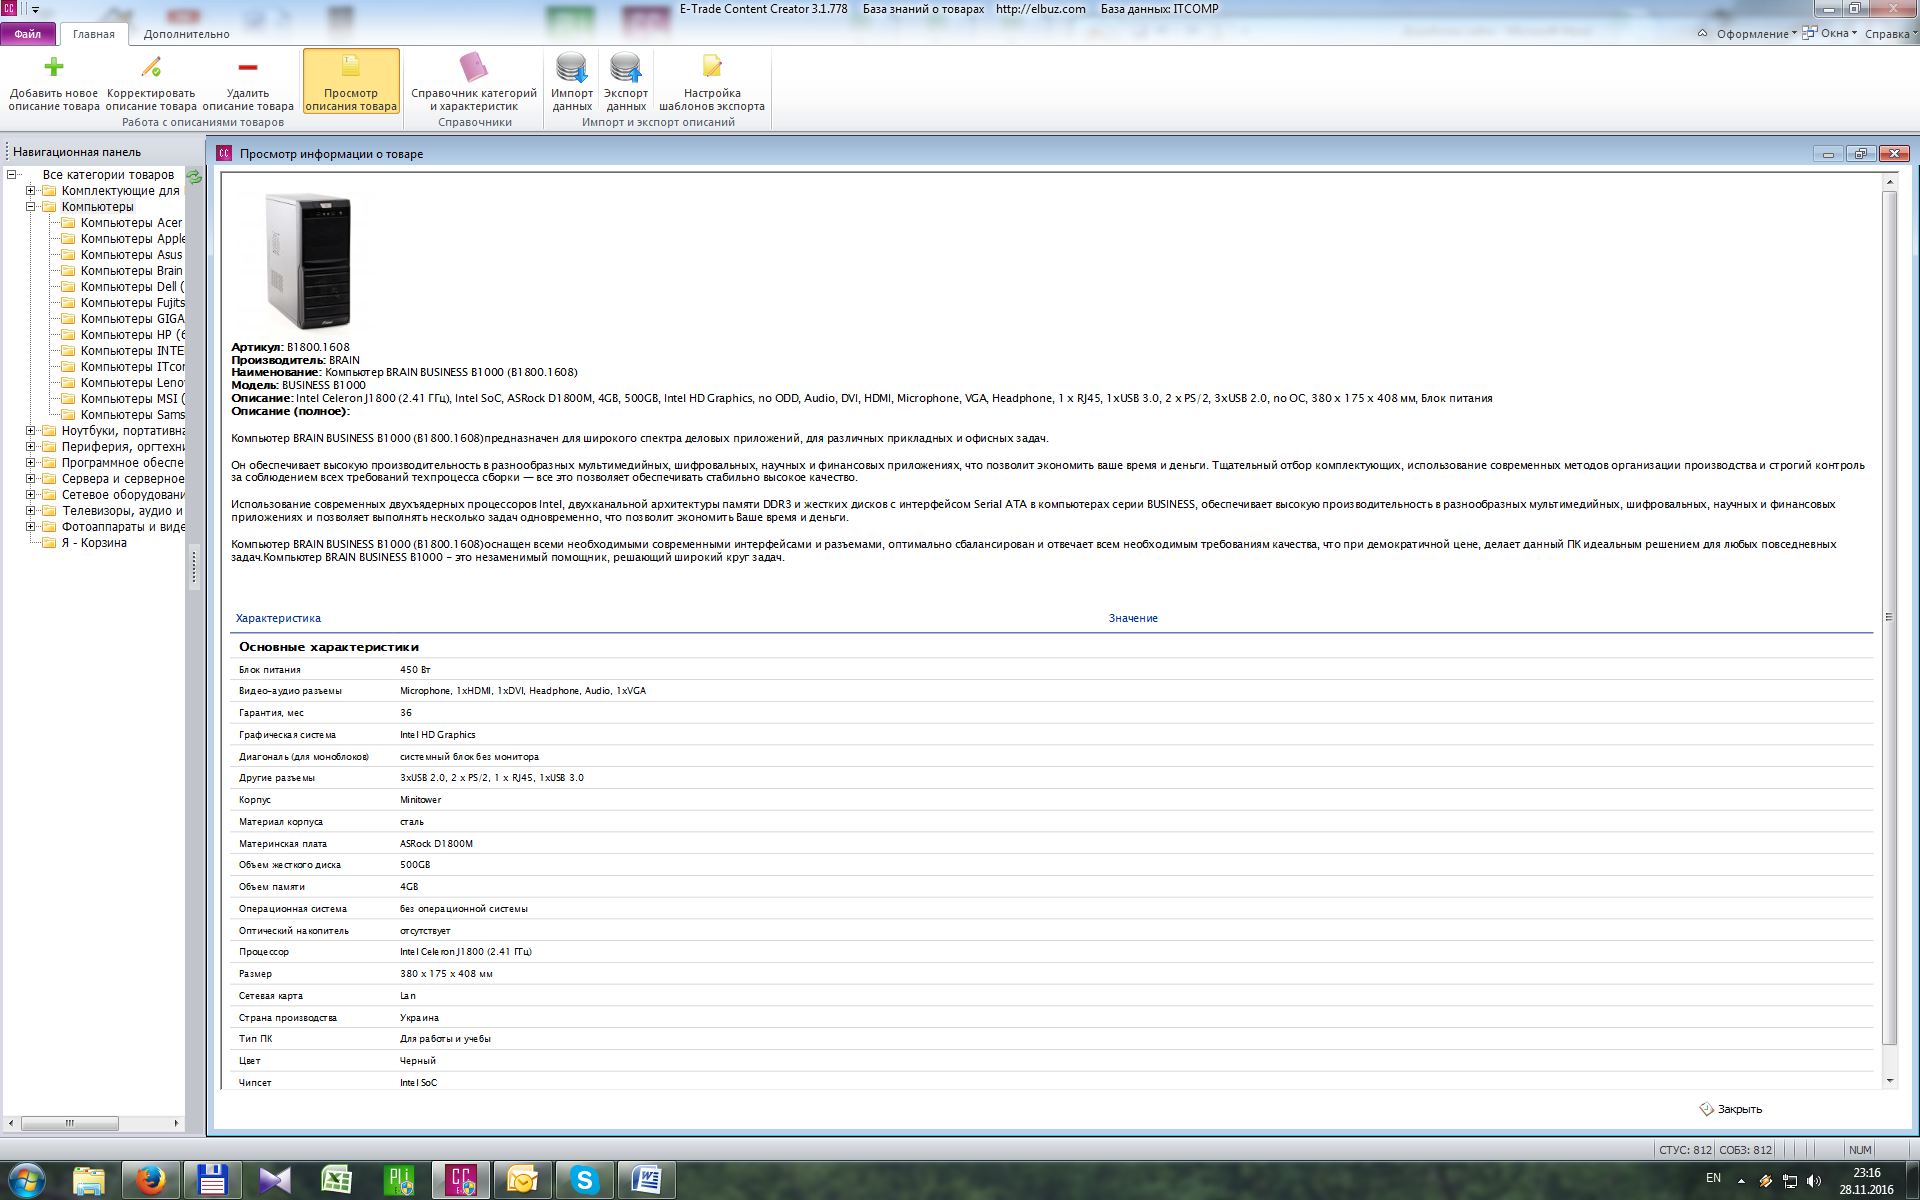Open the Окна dropdown menu

click(x=1831, y=34)
